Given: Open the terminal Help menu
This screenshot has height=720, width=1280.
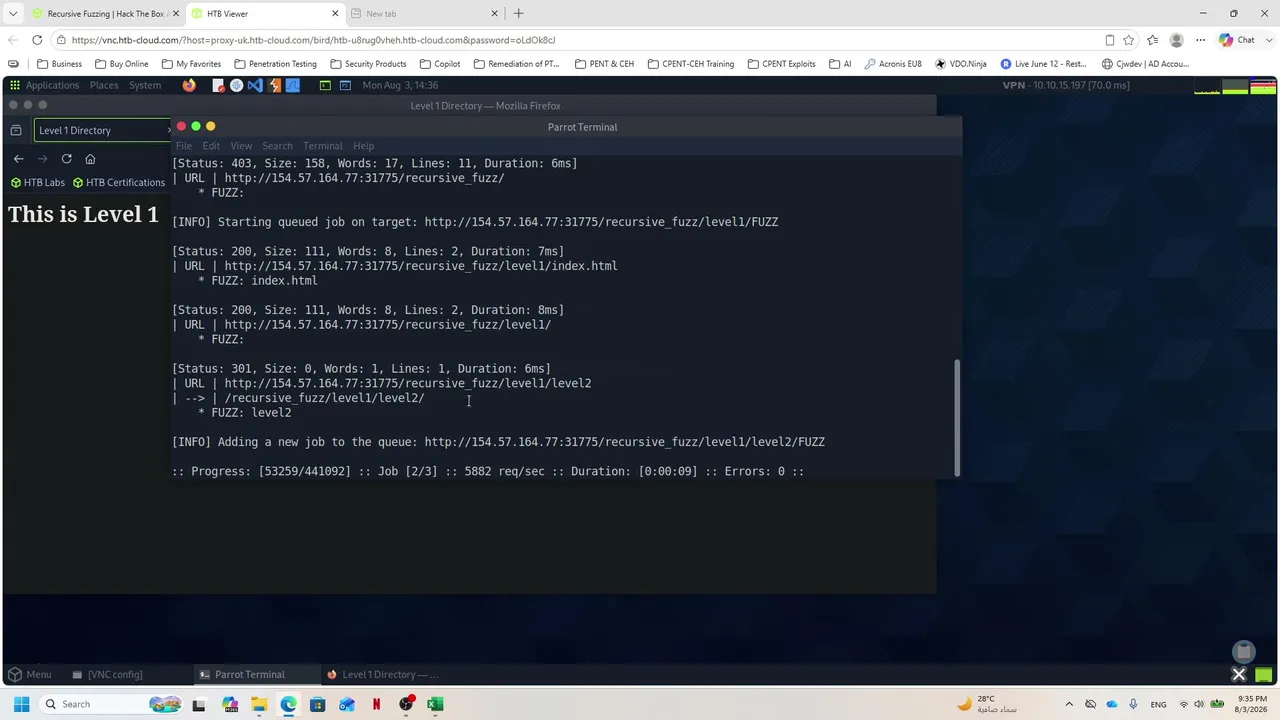Looking at the screenshot, I should [363, 146].
